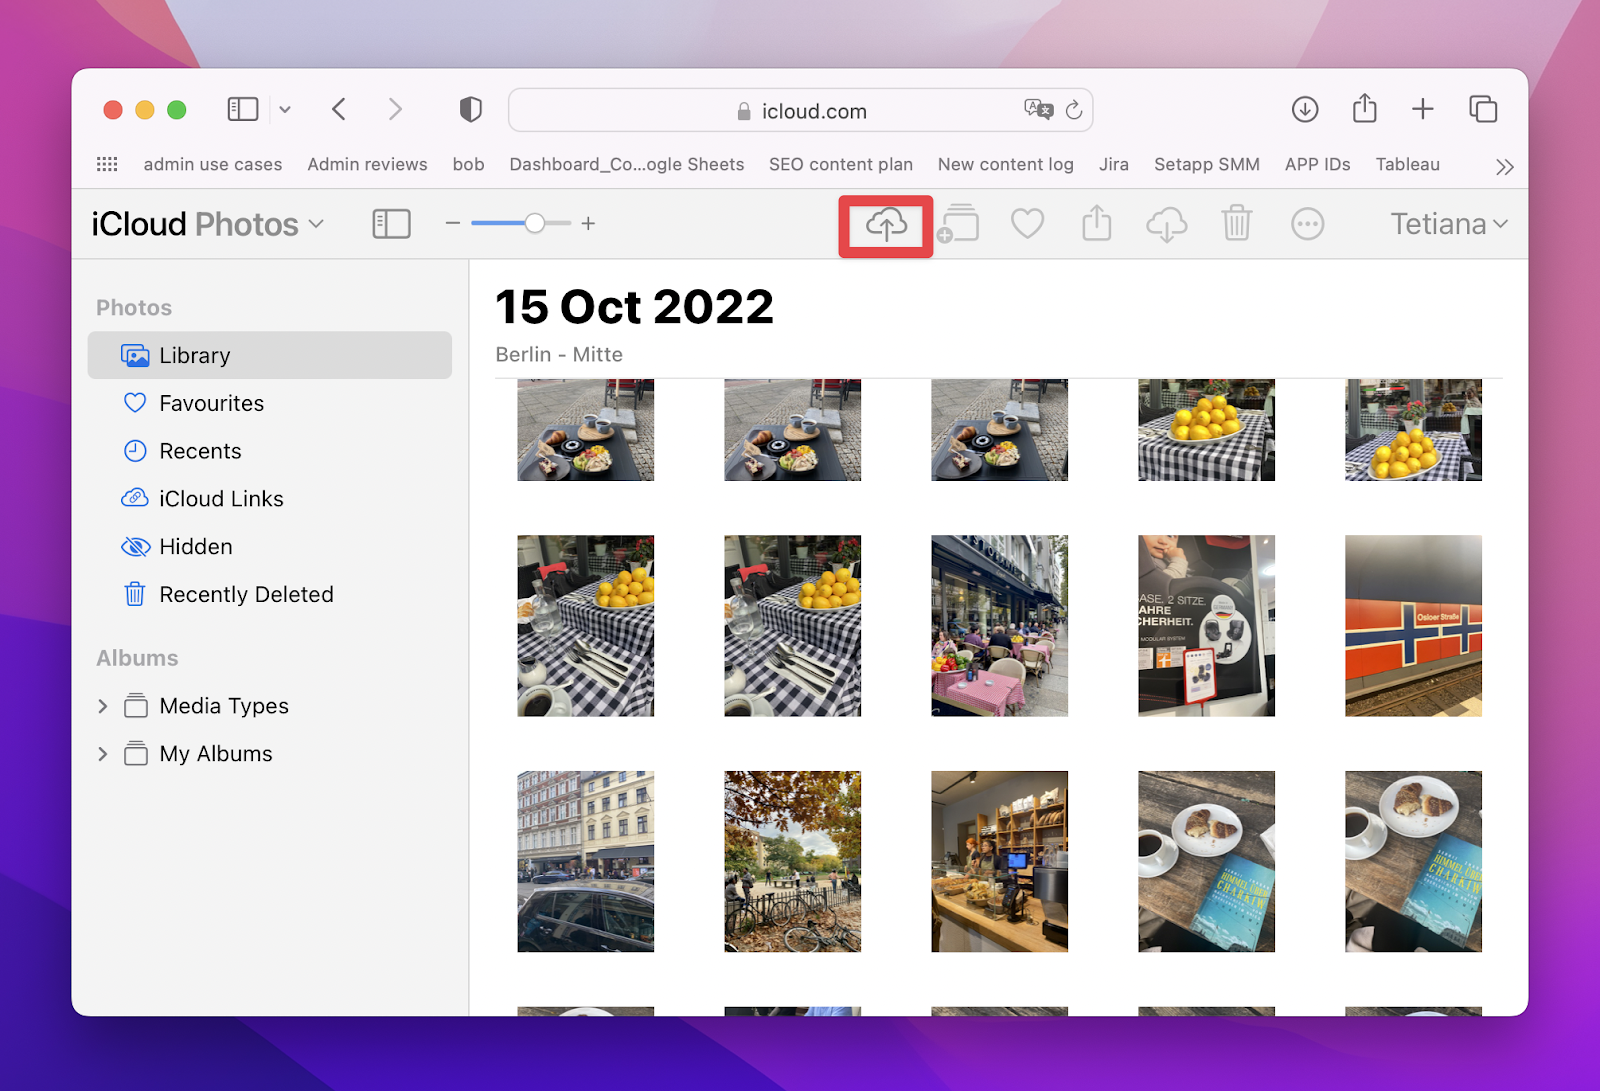Click the icloud.com address bar

[x=800, y=110]
